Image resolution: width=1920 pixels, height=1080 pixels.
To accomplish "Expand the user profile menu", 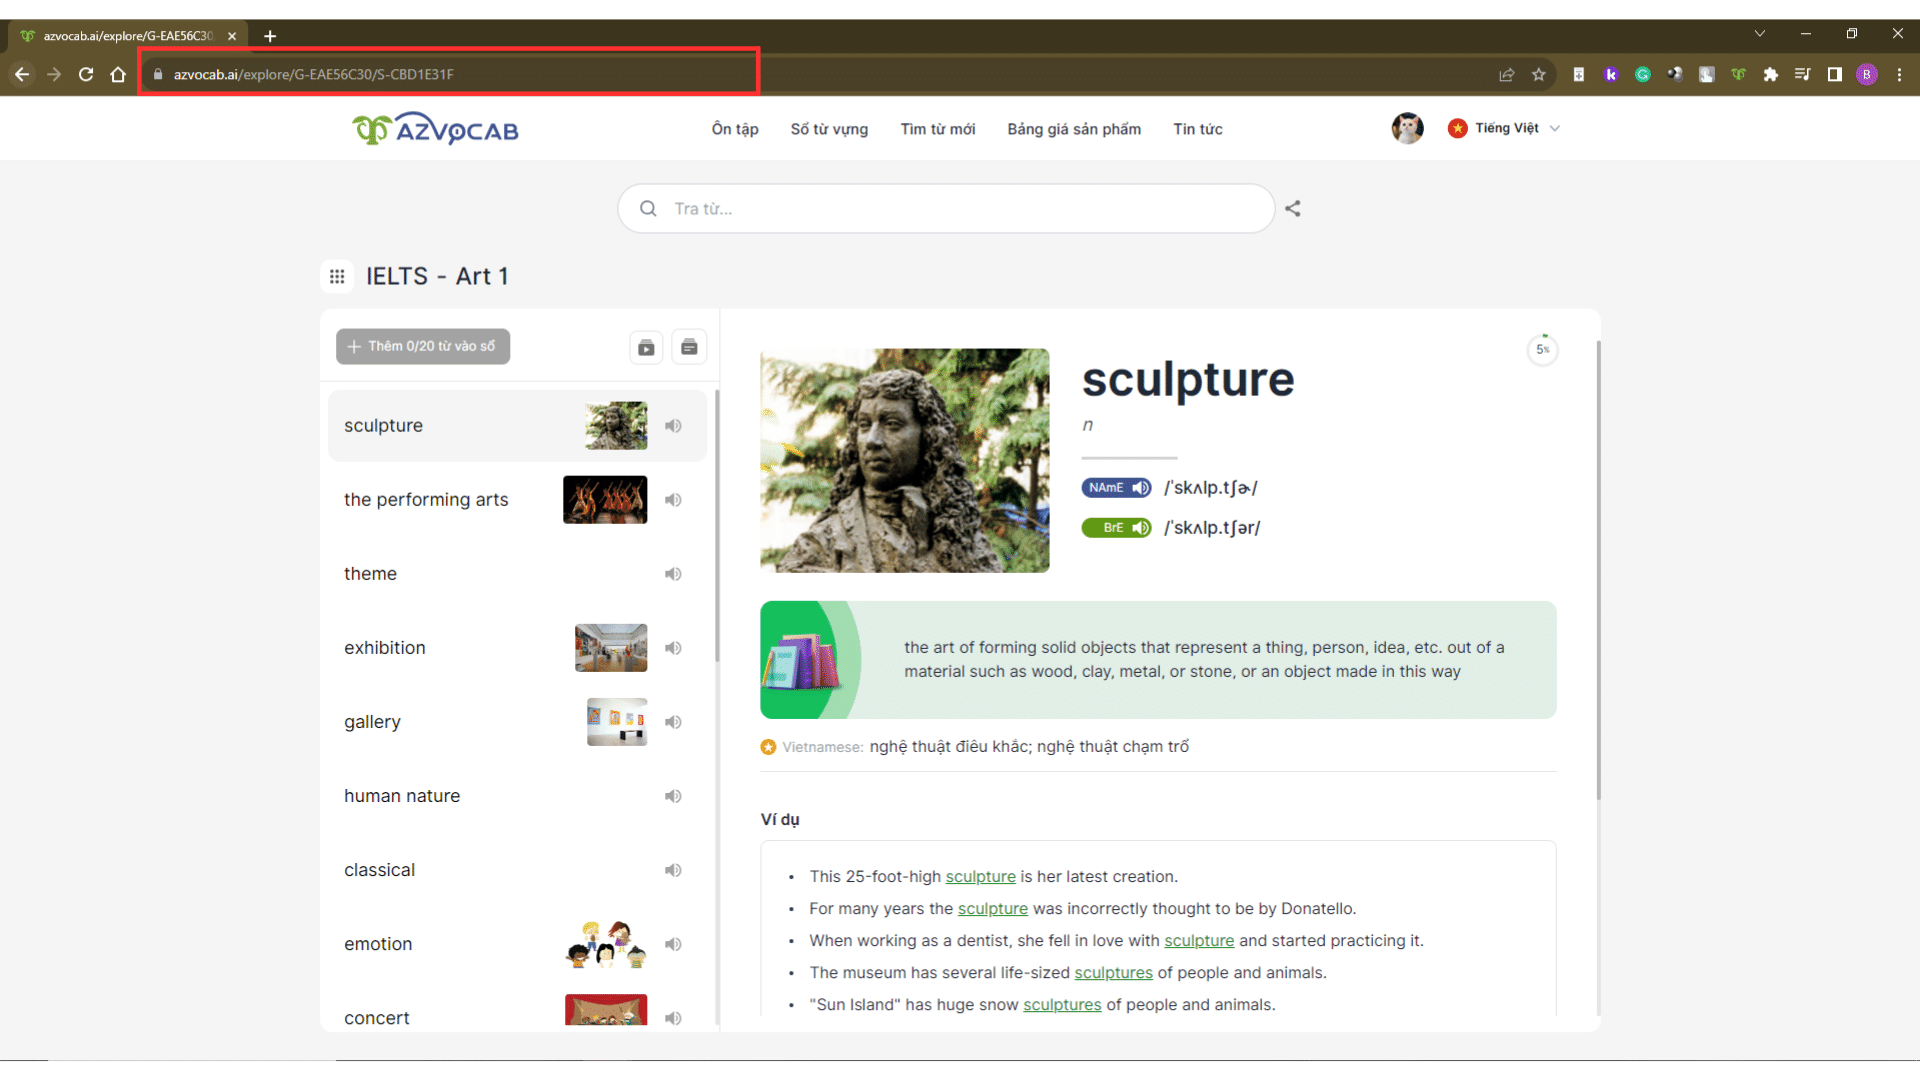I will click(x=1407, y=128).
